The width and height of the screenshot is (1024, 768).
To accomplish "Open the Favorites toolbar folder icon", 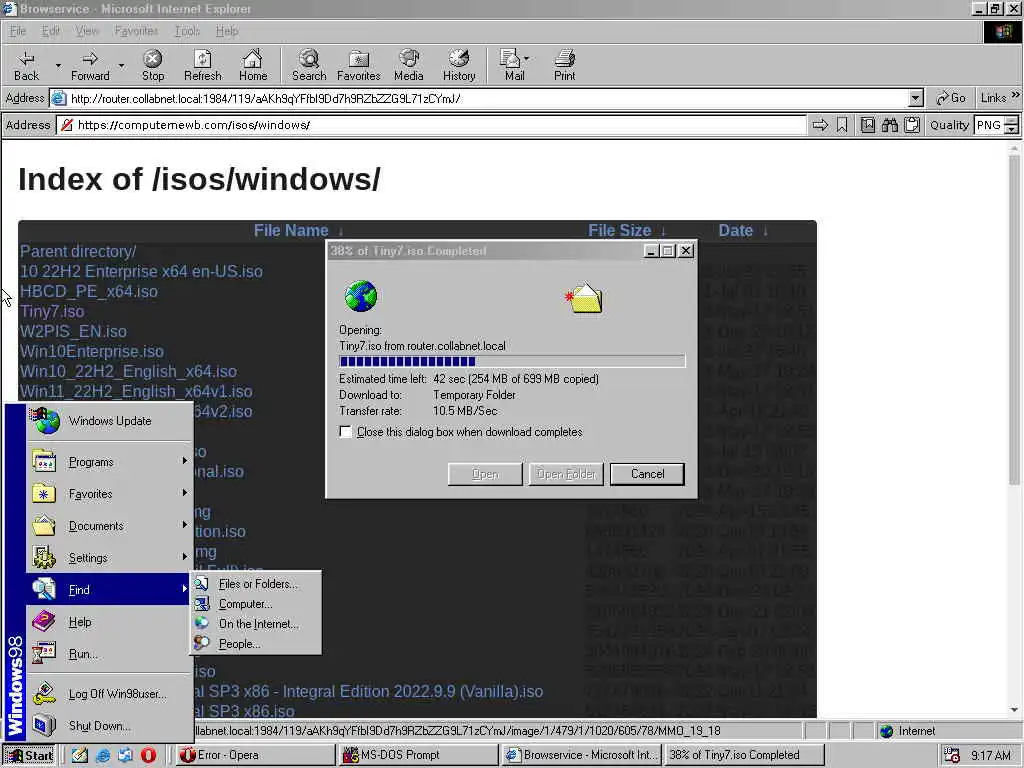I will click(359, 59).
